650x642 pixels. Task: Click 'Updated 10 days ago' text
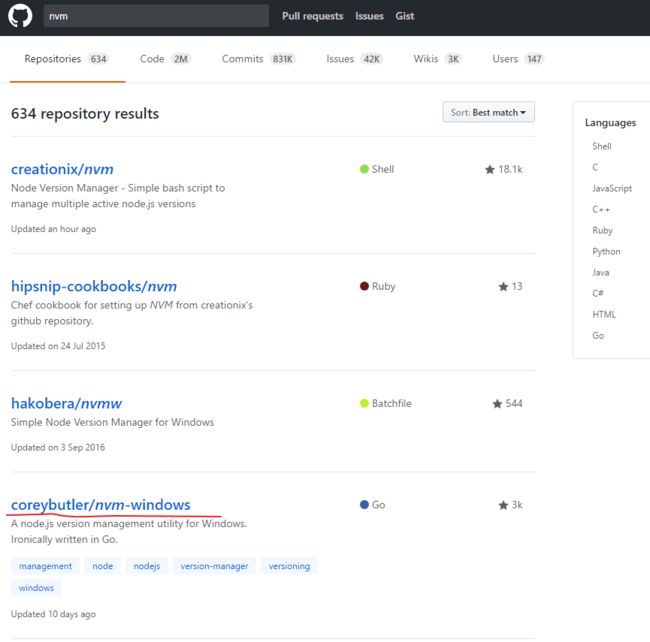click(x=53, y=614)
